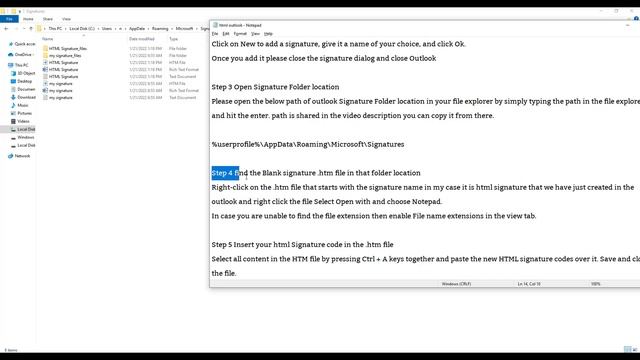This screenshot has height=360, width=640.
Task: Click the Microsoft breadcrumb segment
Action: click(x=184, y=29)
